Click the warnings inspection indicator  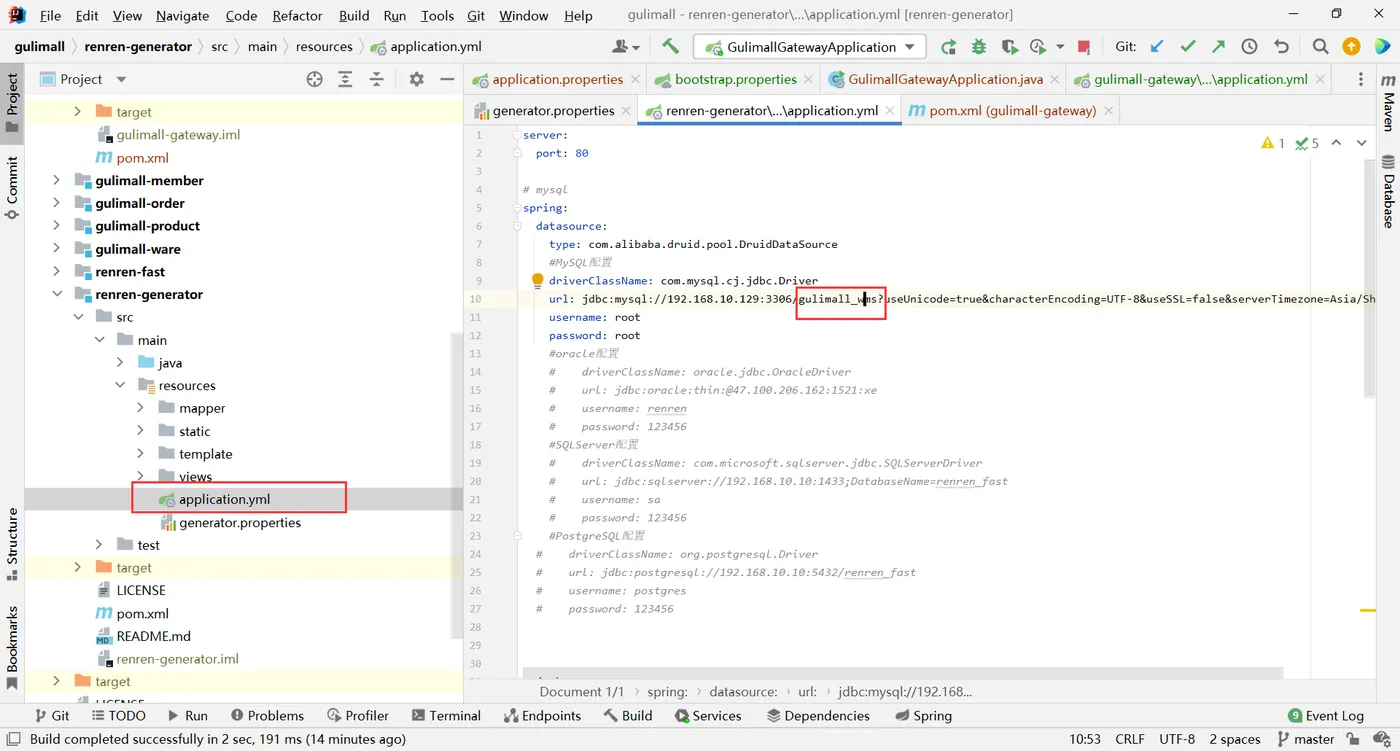click(x=1273, y=143)
